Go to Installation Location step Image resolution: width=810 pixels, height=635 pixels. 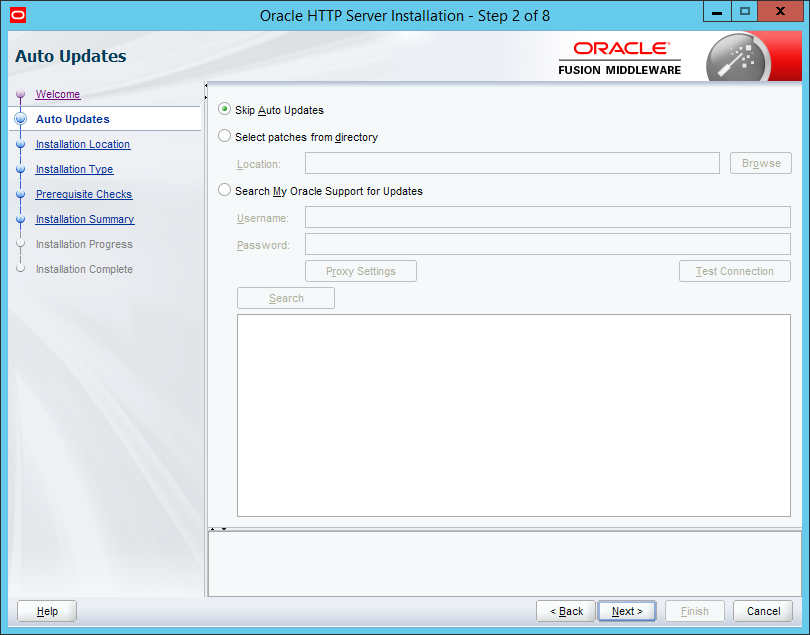(x=83, y=144)
